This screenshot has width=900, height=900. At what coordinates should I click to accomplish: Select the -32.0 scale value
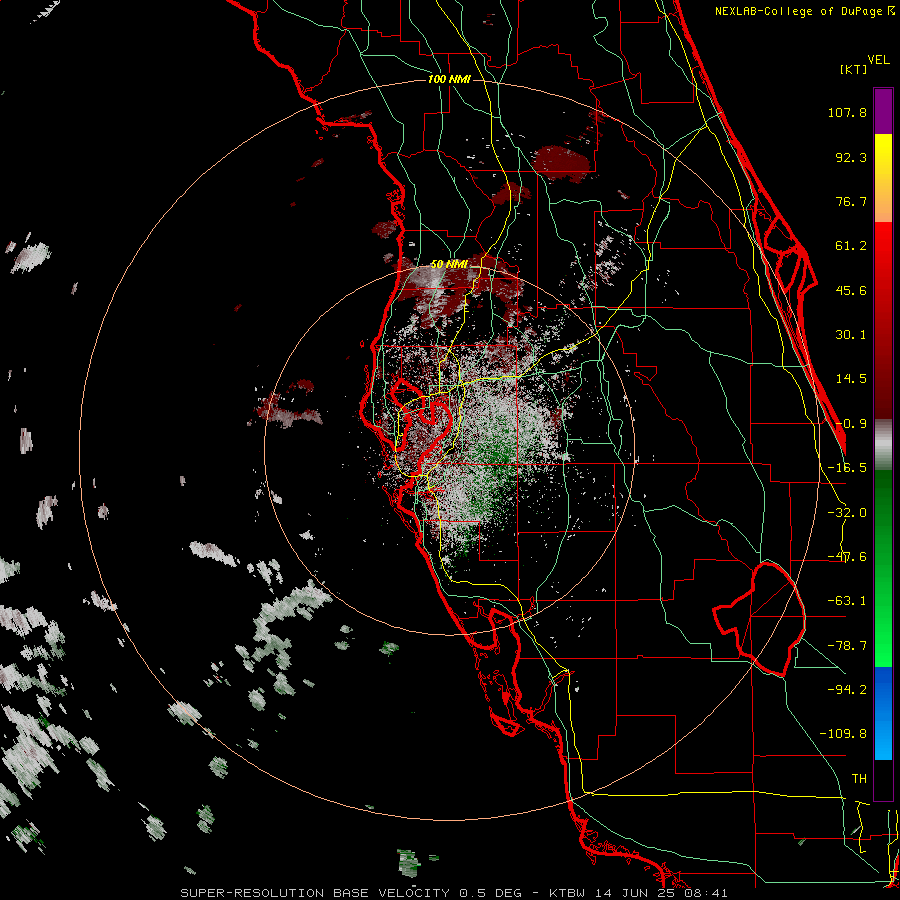[x=847, y=513]
